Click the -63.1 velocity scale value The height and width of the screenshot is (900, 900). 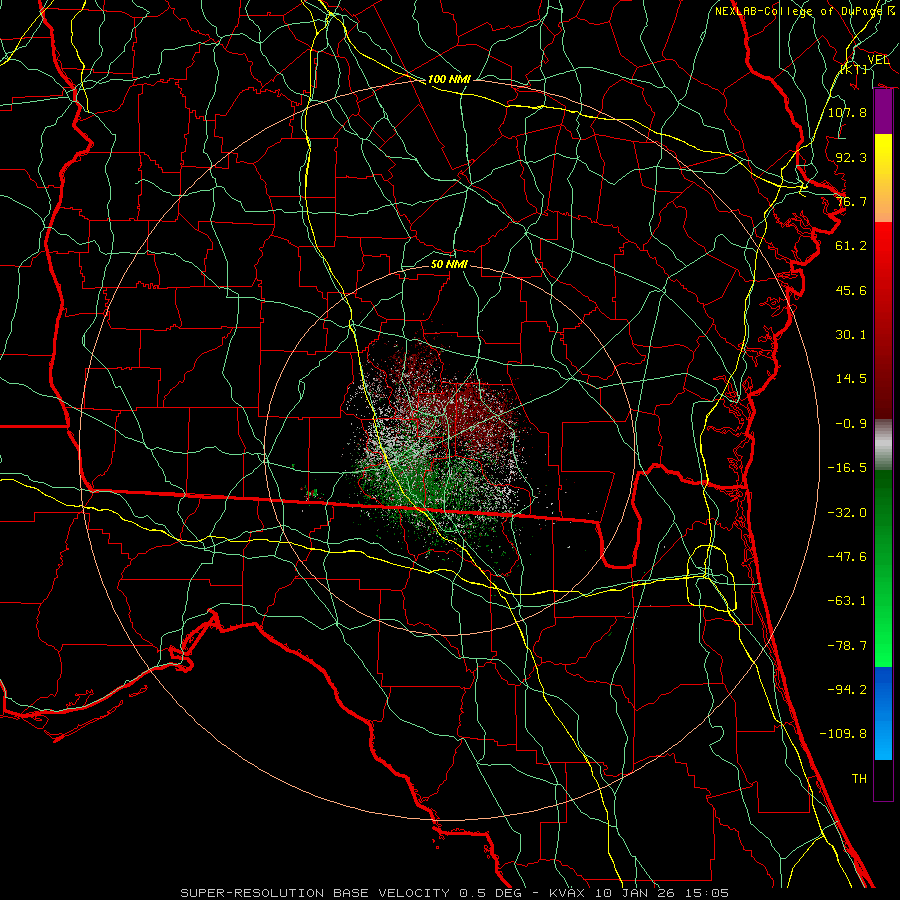point(847,601)
